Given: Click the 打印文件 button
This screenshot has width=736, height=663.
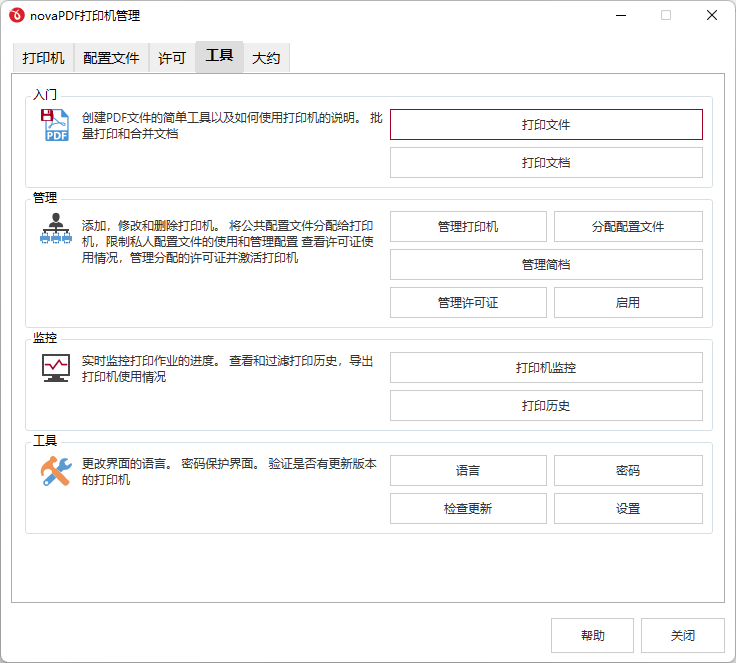Looking at the screenshot, I should [x=546, y=124].
